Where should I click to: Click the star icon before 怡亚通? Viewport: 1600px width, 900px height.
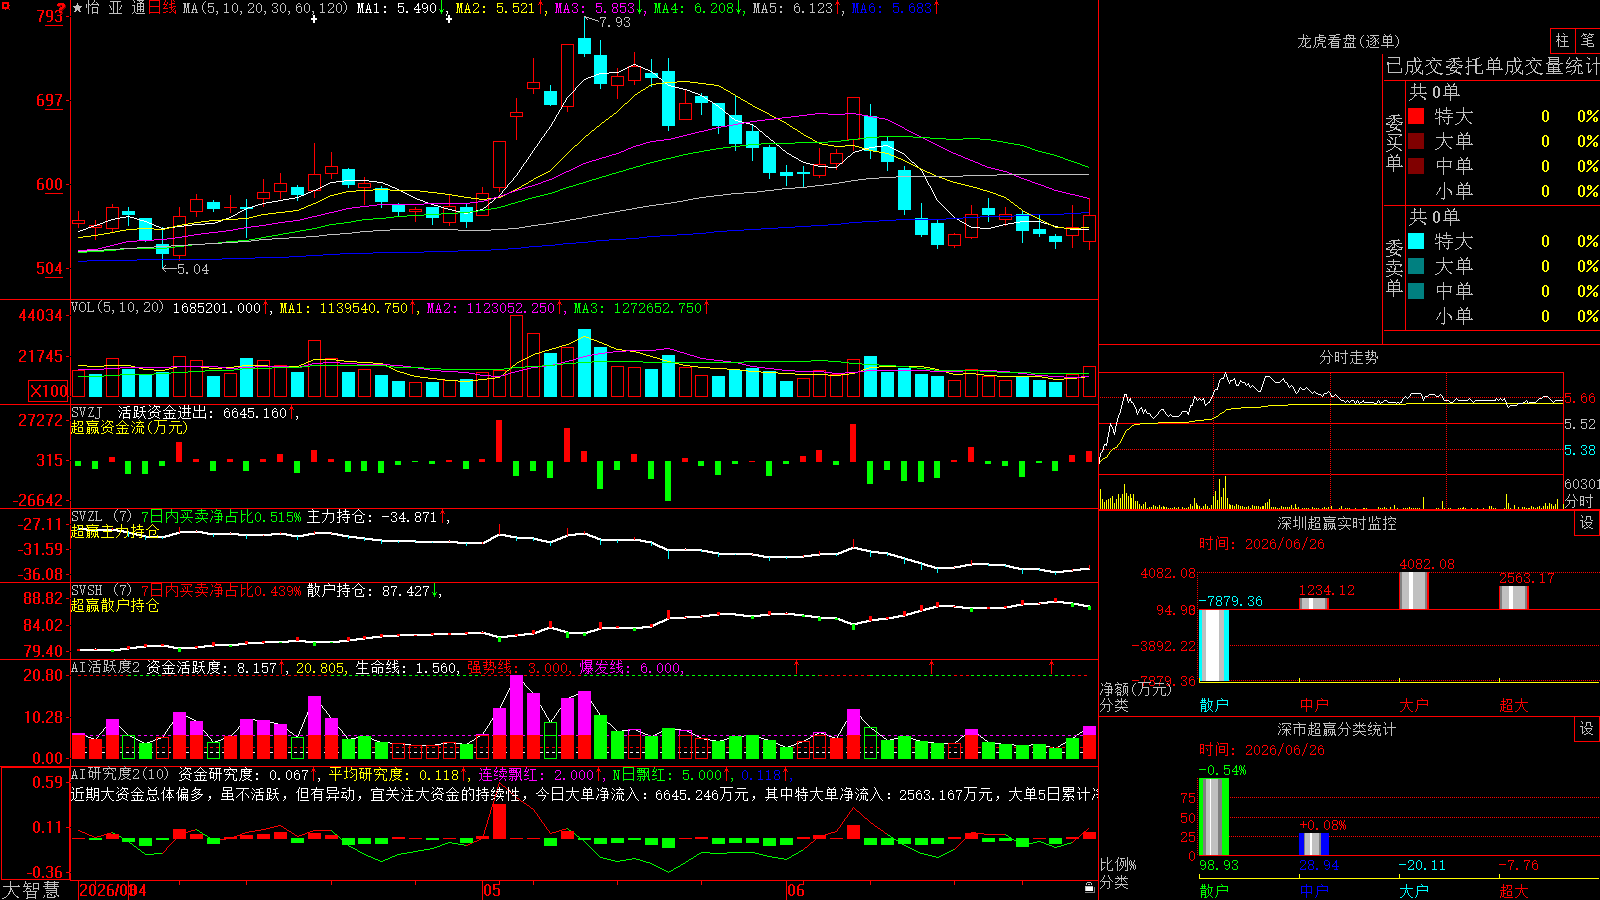(x=78, y=8)
